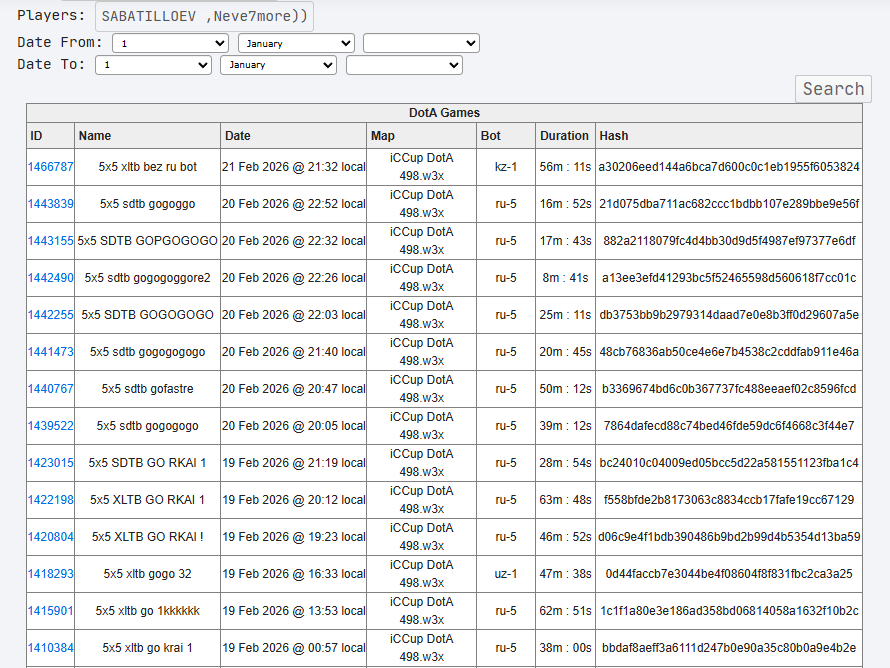Viewport: 890px width, 668px height.
Task: Click the Duration column header
Action: coord(565,136)
